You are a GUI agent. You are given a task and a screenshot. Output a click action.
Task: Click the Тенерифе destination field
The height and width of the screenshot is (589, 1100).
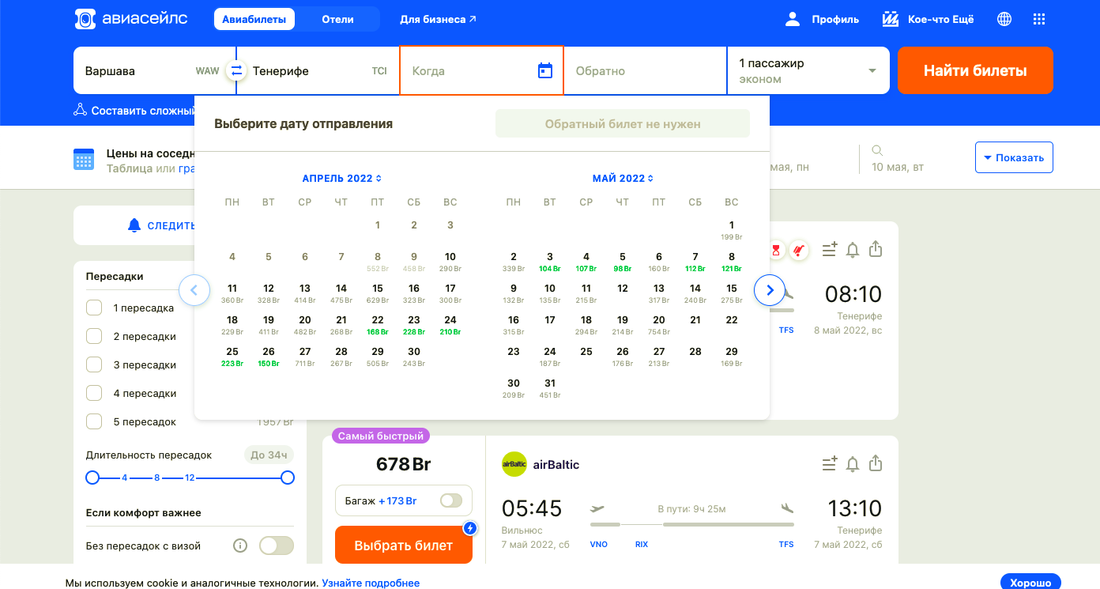pos(318,71)
